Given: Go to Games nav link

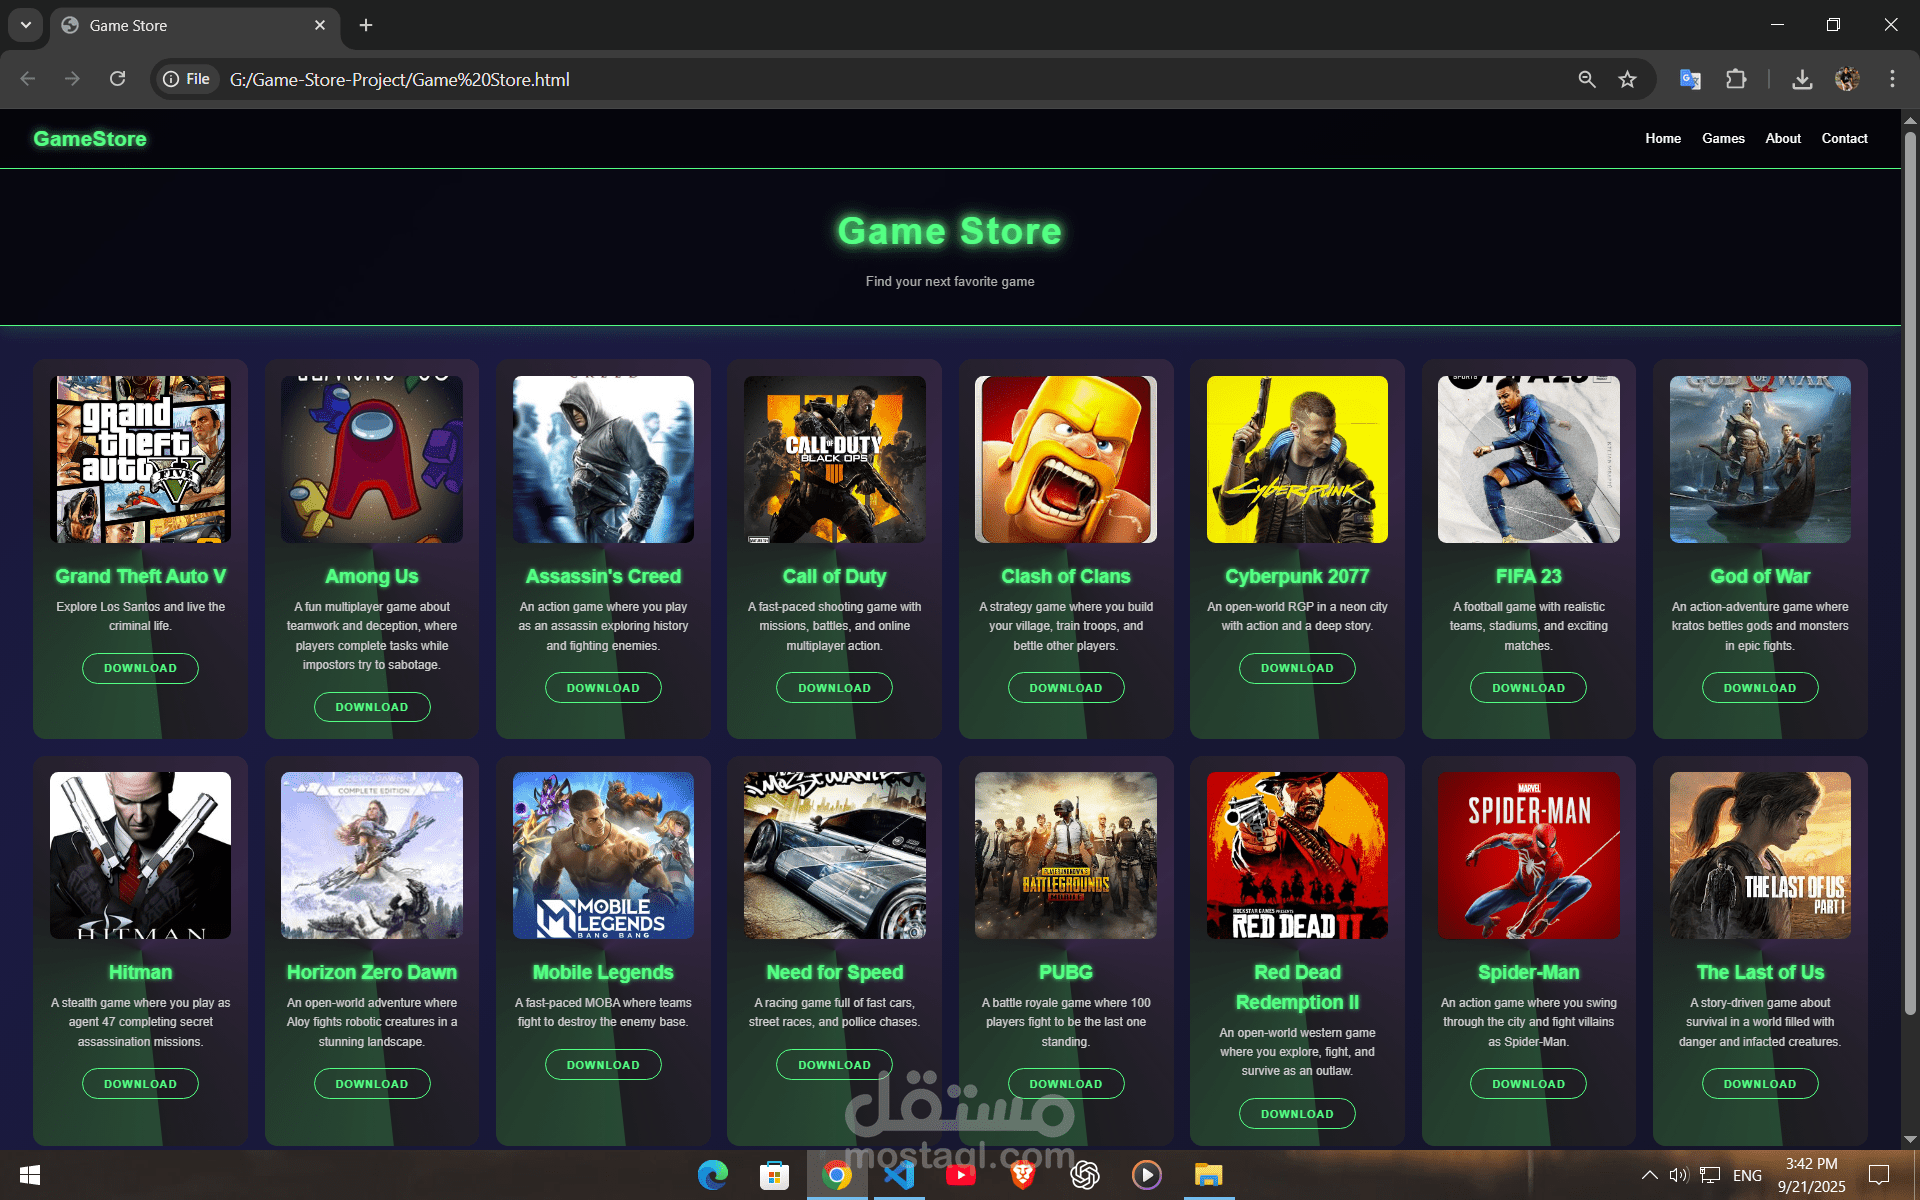Looking at the screenshot, I should [x=1723, y=139].
